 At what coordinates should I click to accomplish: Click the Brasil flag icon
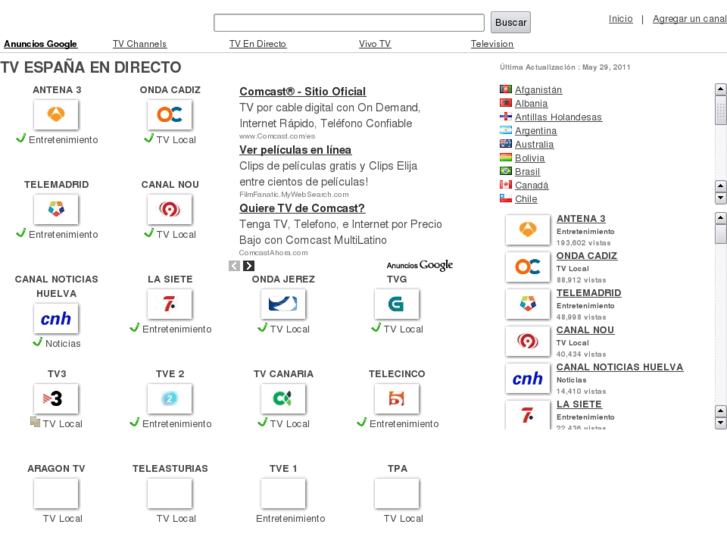(x=506, y=171)
